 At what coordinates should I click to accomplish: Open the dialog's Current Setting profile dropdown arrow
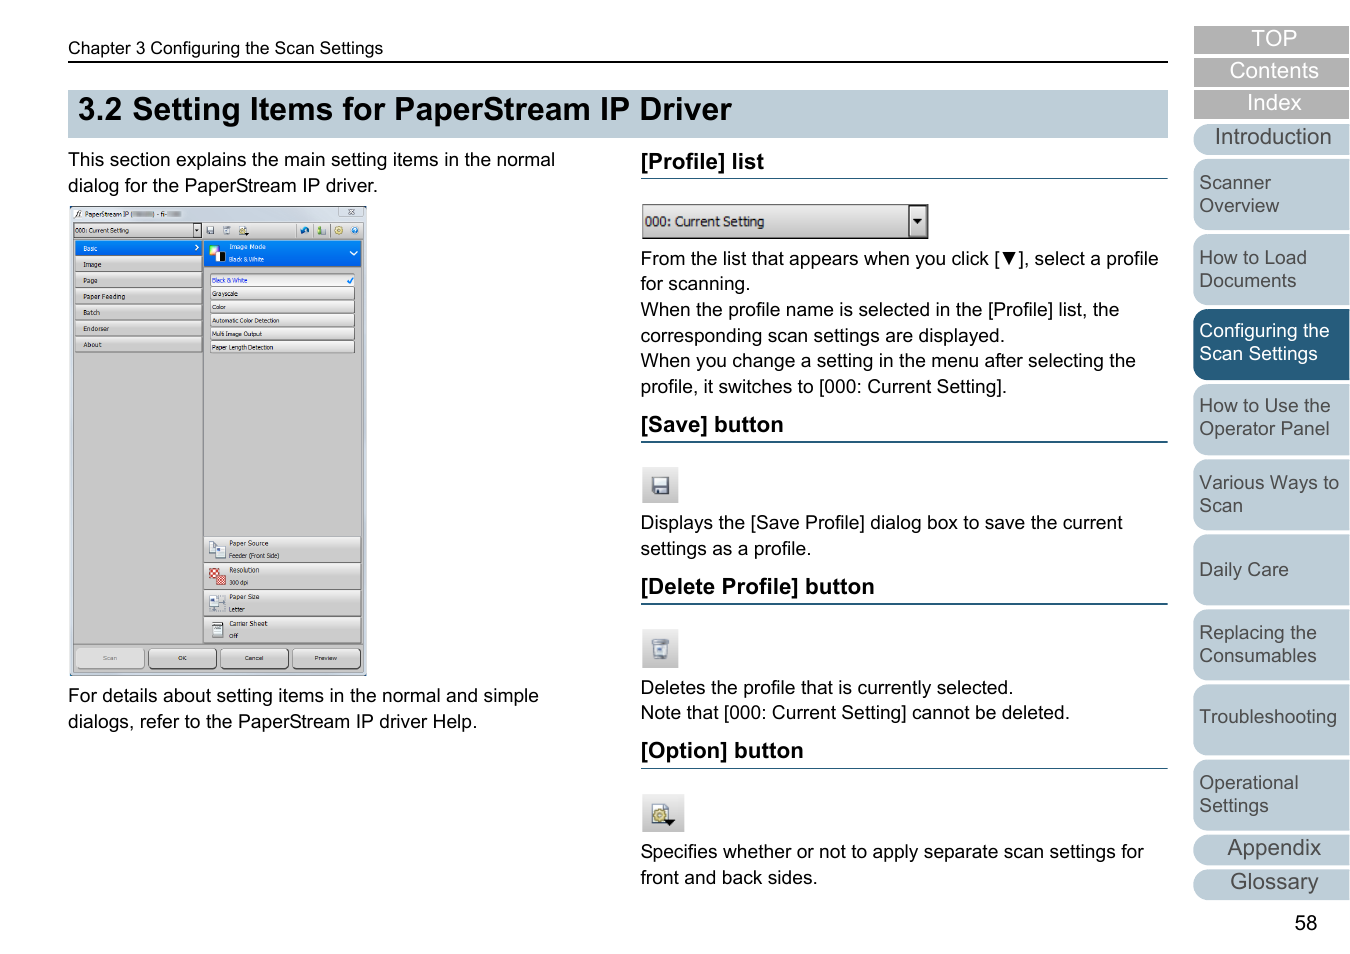[197, 230]
